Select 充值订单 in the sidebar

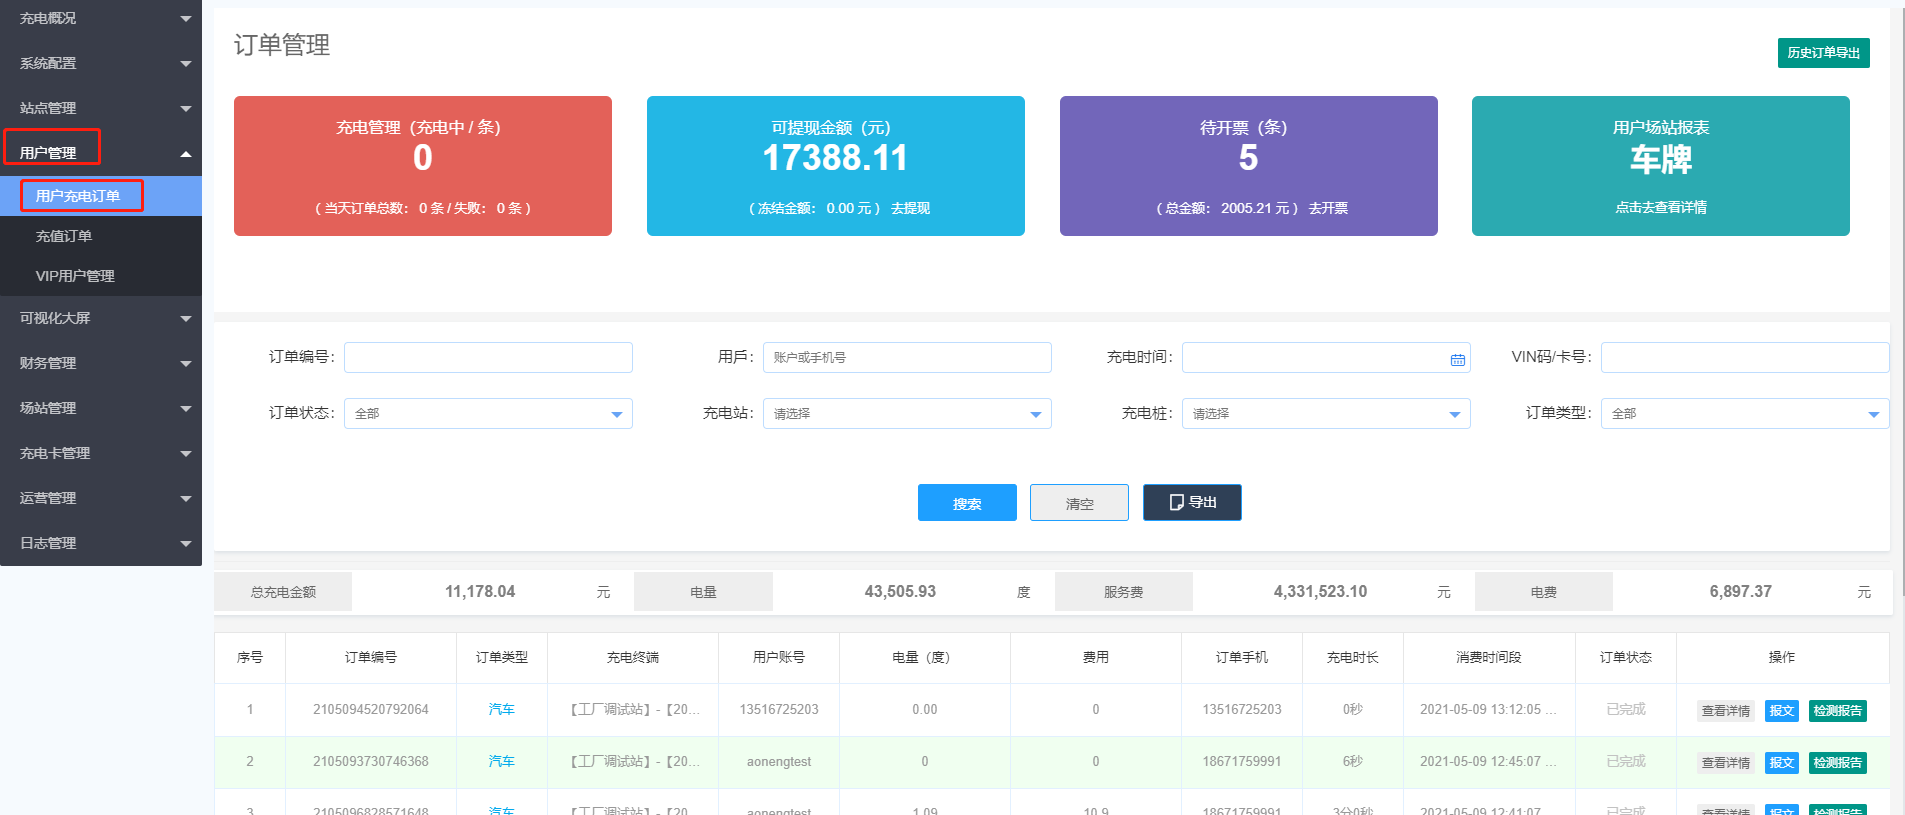click(x=64, y=236)
